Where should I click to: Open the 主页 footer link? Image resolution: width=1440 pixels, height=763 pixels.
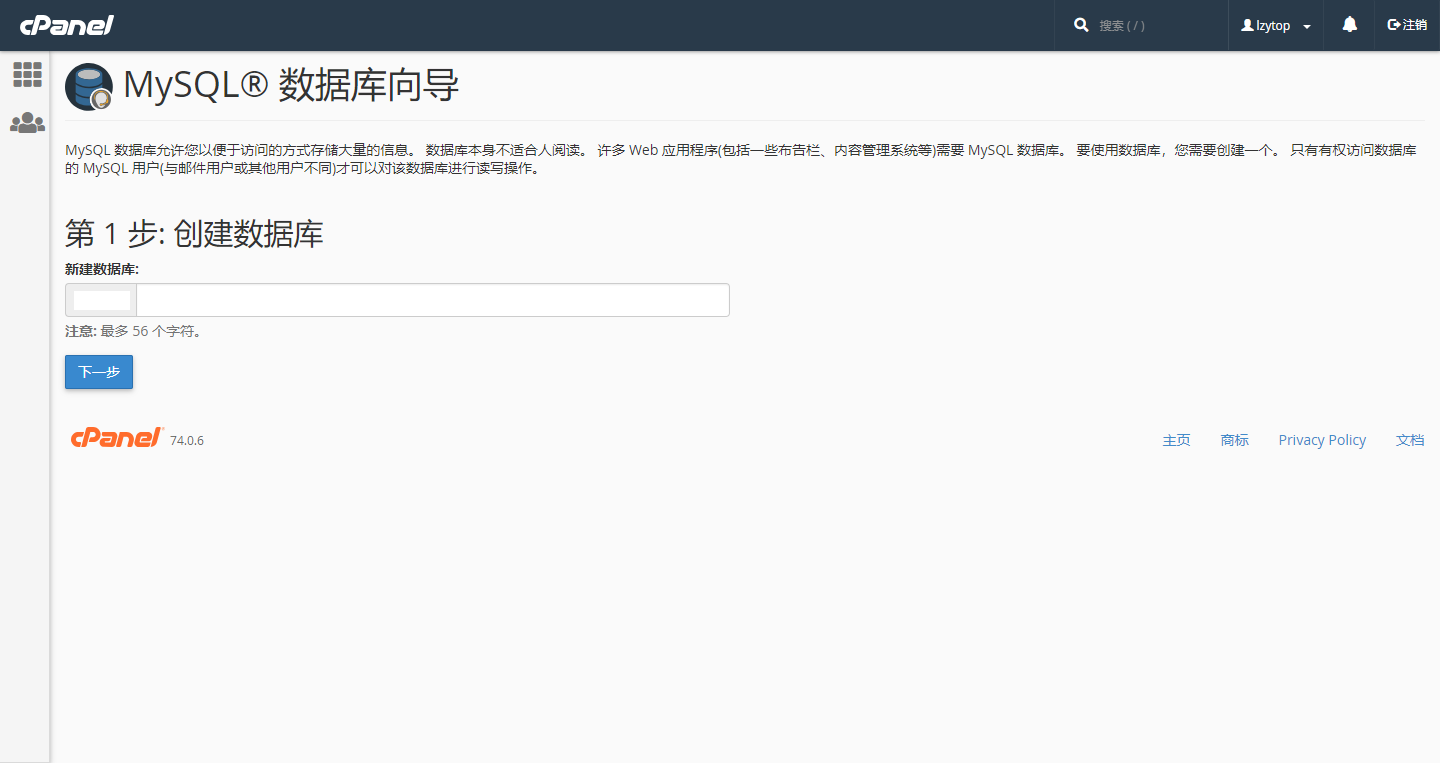(1176, 440)
